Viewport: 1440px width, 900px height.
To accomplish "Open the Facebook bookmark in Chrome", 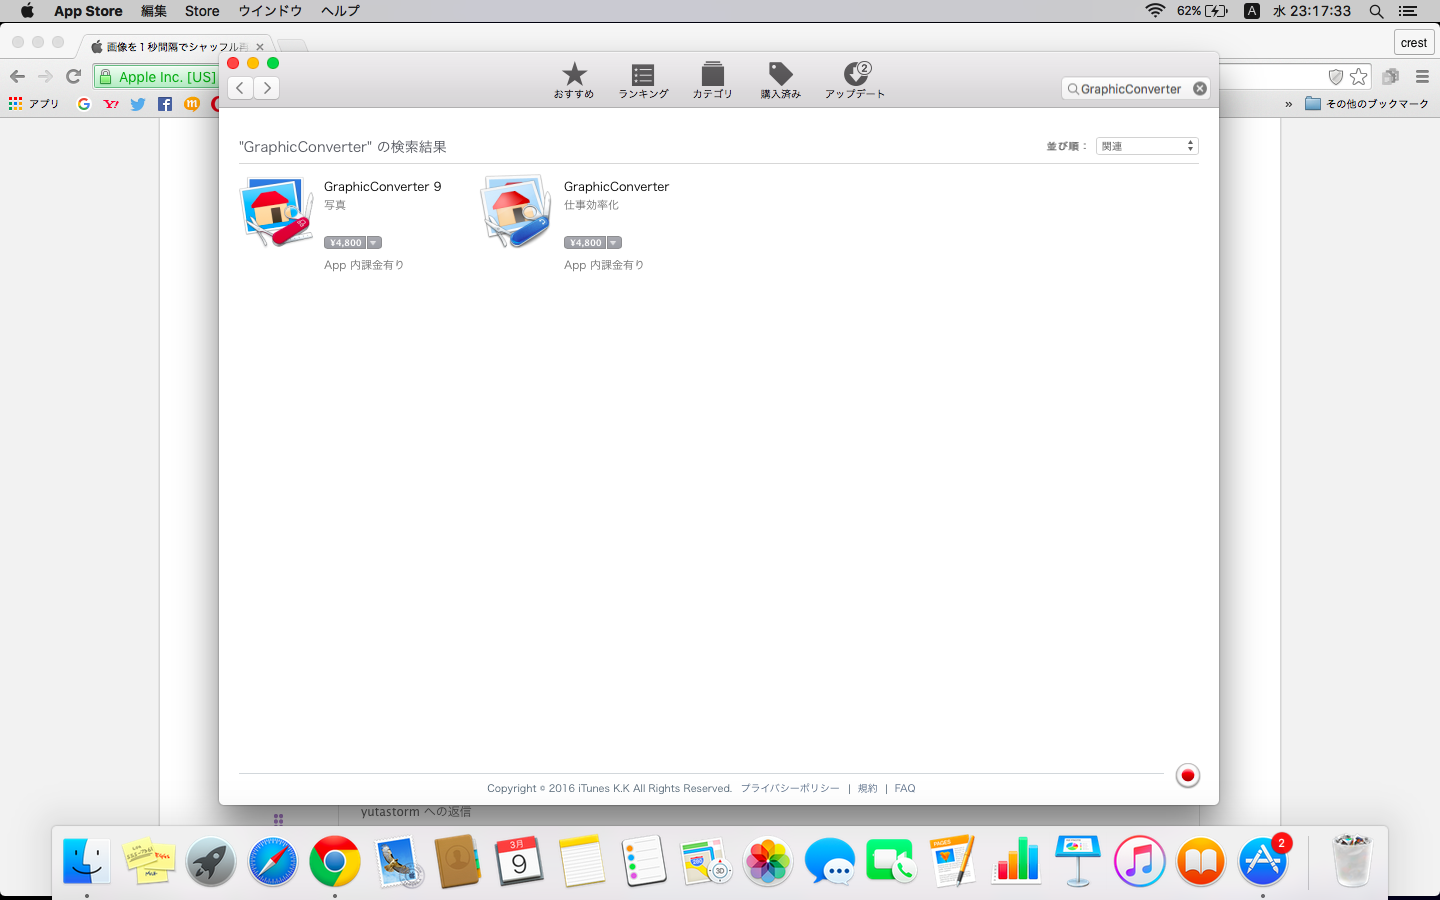I will (x=165, y=104).
